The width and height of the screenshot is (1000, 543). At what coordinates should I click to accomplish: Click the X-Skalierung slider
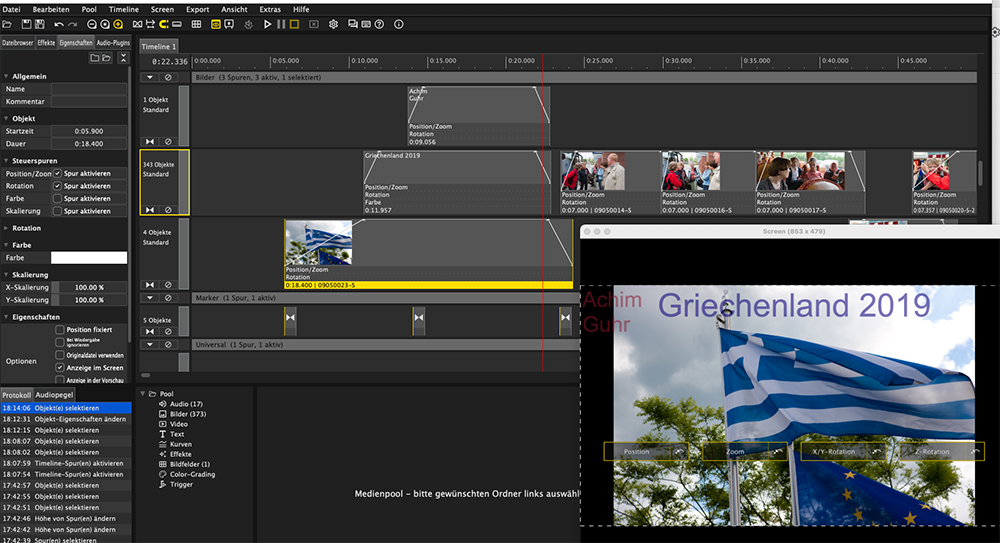89,288
